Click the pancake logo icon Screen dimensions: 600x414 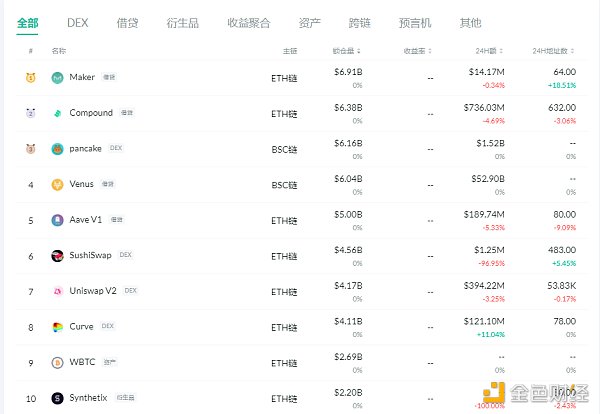pyautogui.click(x=58, y=149)
